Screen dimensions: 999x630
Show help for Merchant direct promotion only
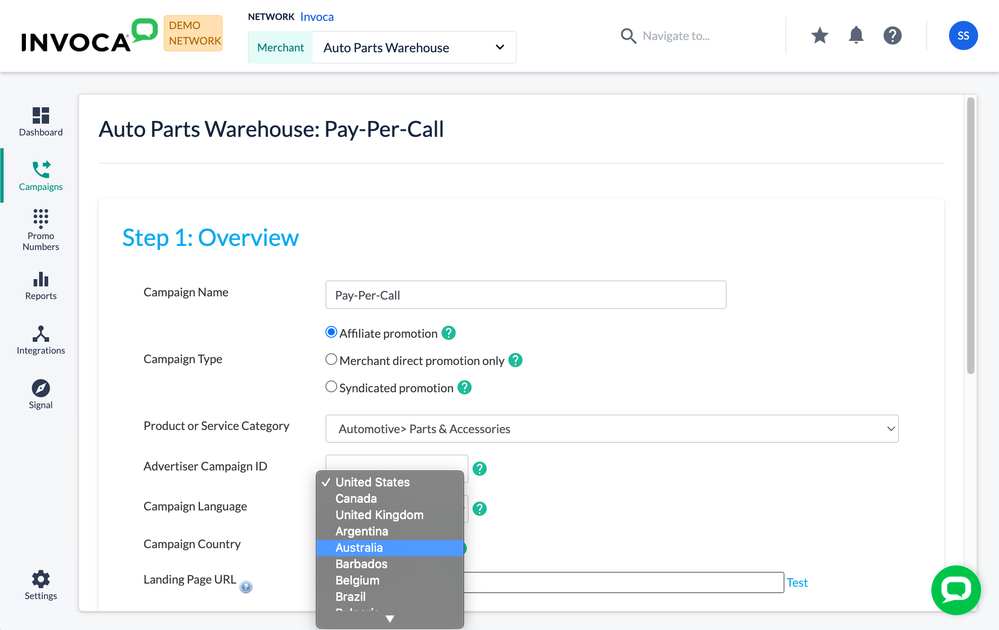pyautogui.click(x=515, y=361)
